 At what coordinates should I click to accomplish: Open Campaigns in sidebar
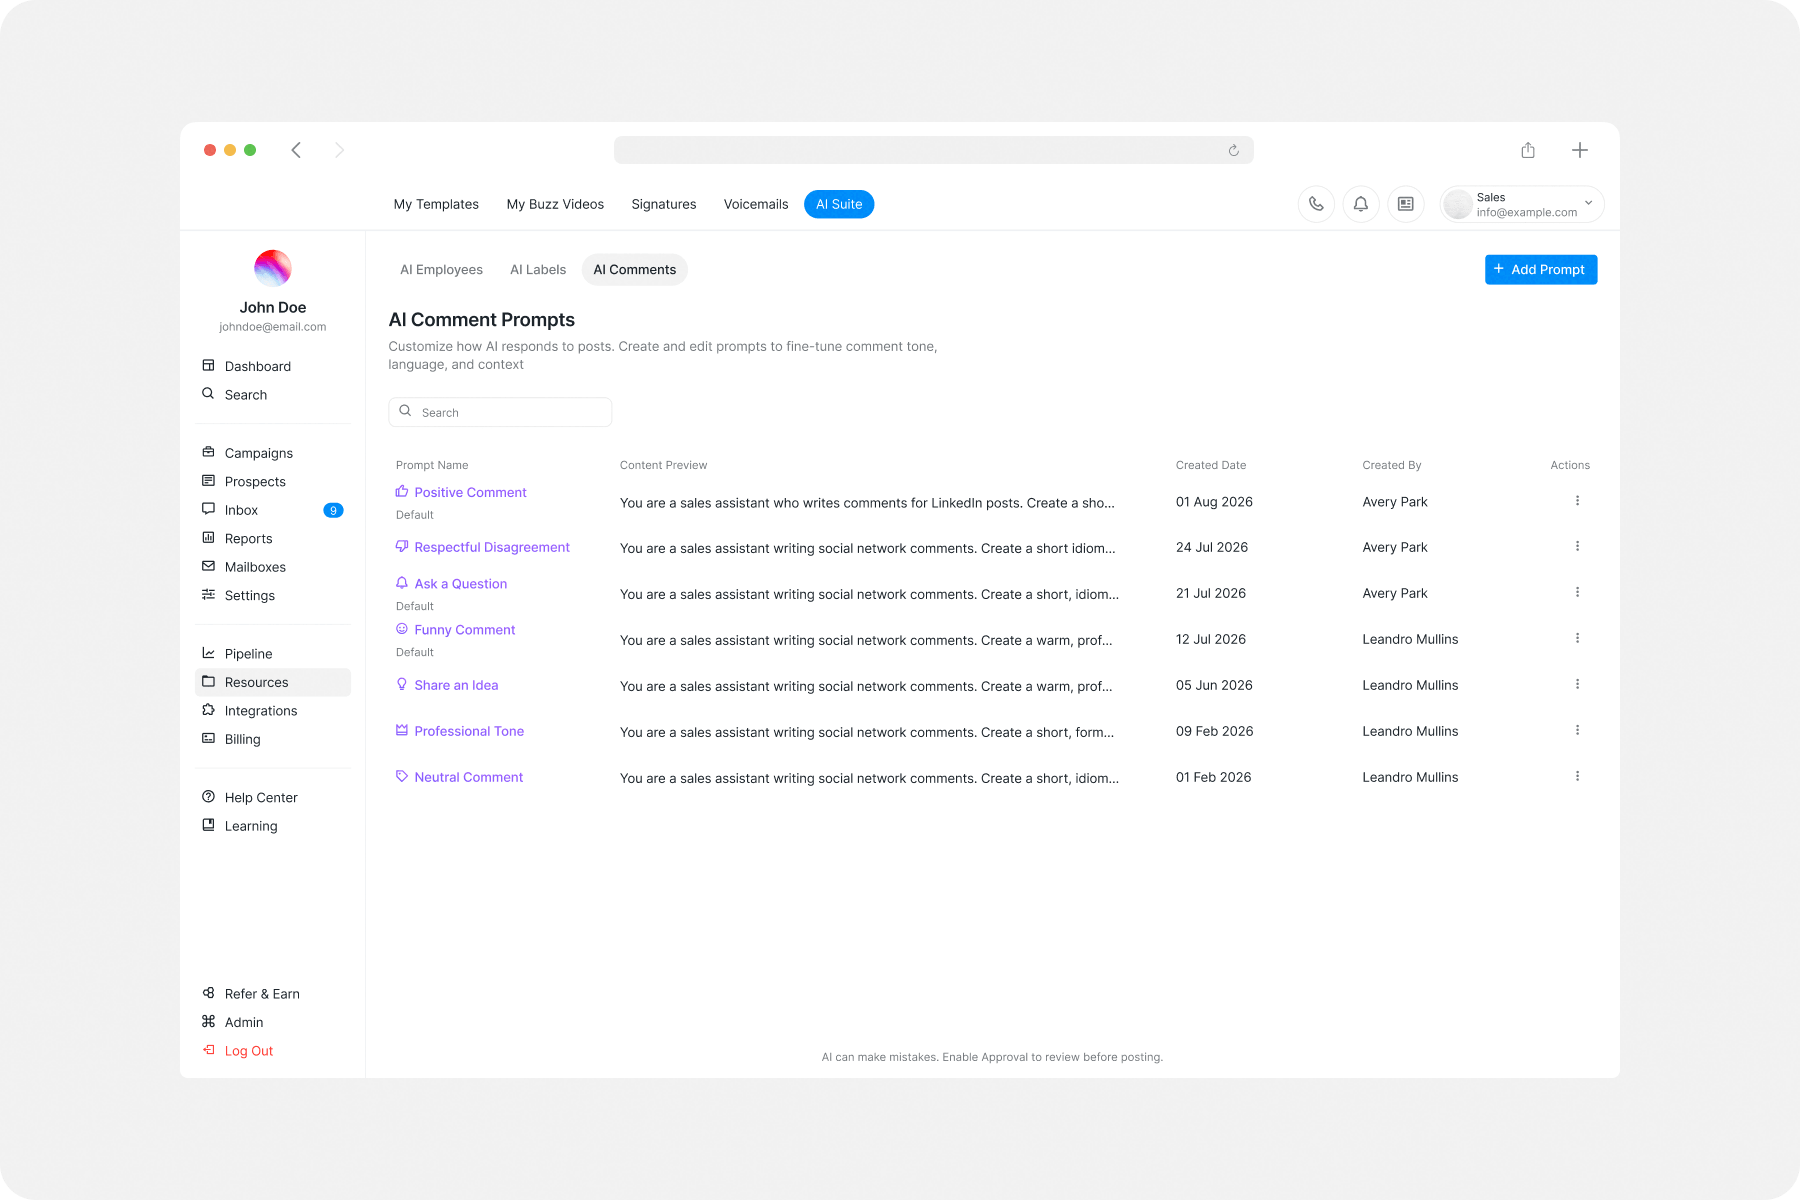click(258, 453)
